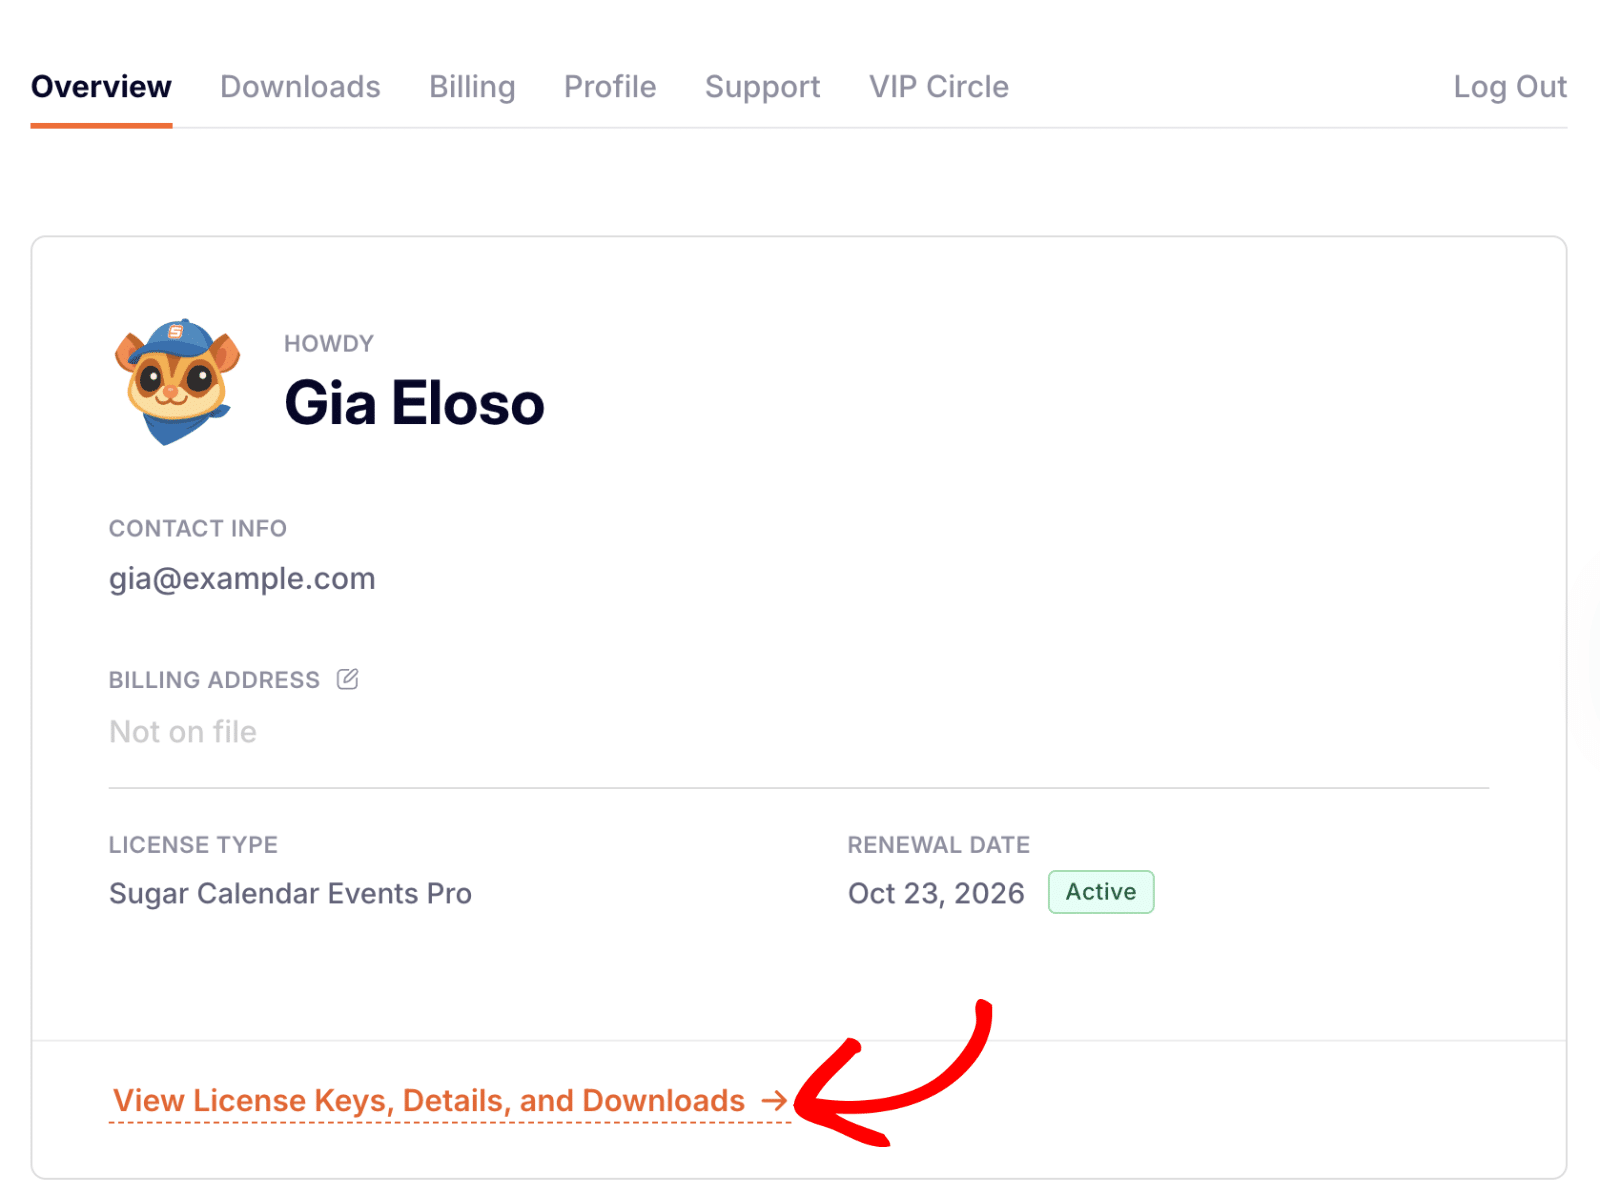Switch to the Overview tab
This screenshot has height=1195, width=1600.
point(101,87)
